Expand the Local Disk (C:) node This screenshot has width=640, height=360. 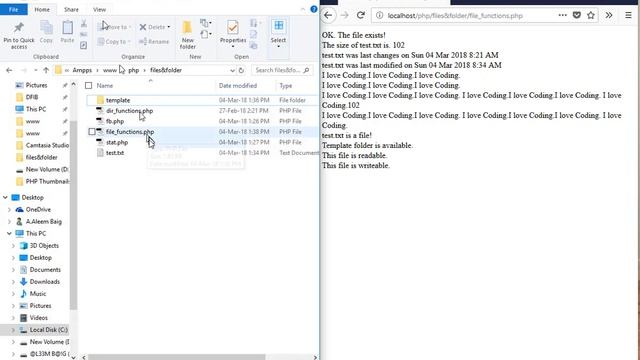point(13,330)
